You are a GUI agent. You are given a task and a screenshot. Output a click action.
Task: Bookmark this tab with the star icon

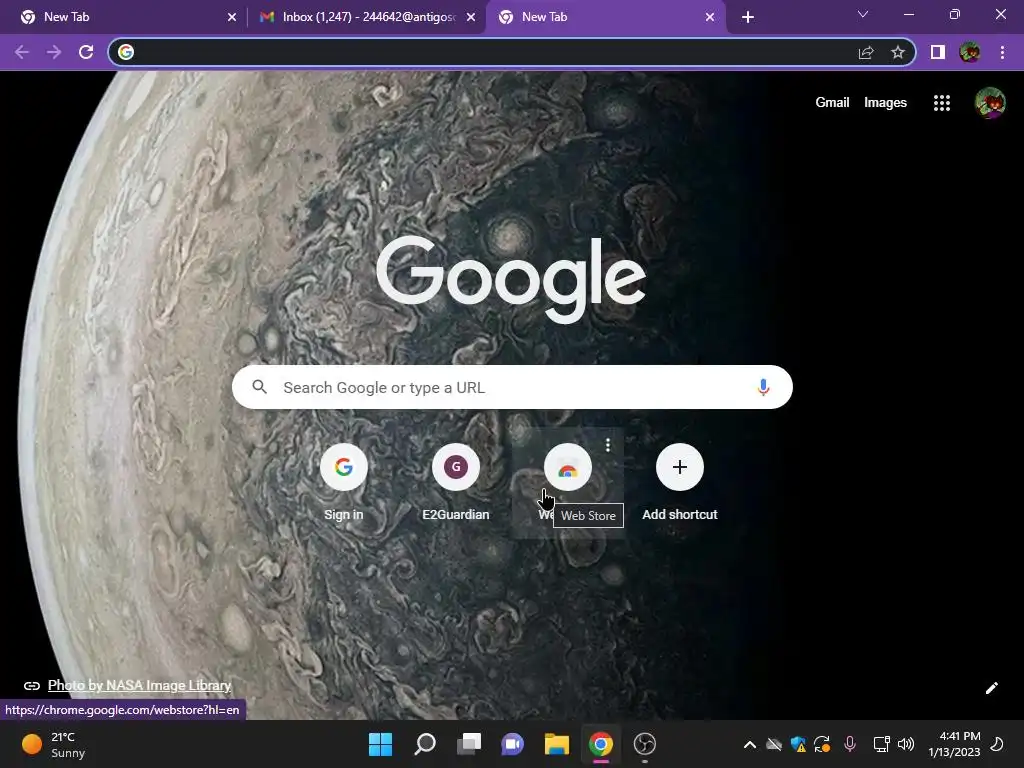coord(898,52)
